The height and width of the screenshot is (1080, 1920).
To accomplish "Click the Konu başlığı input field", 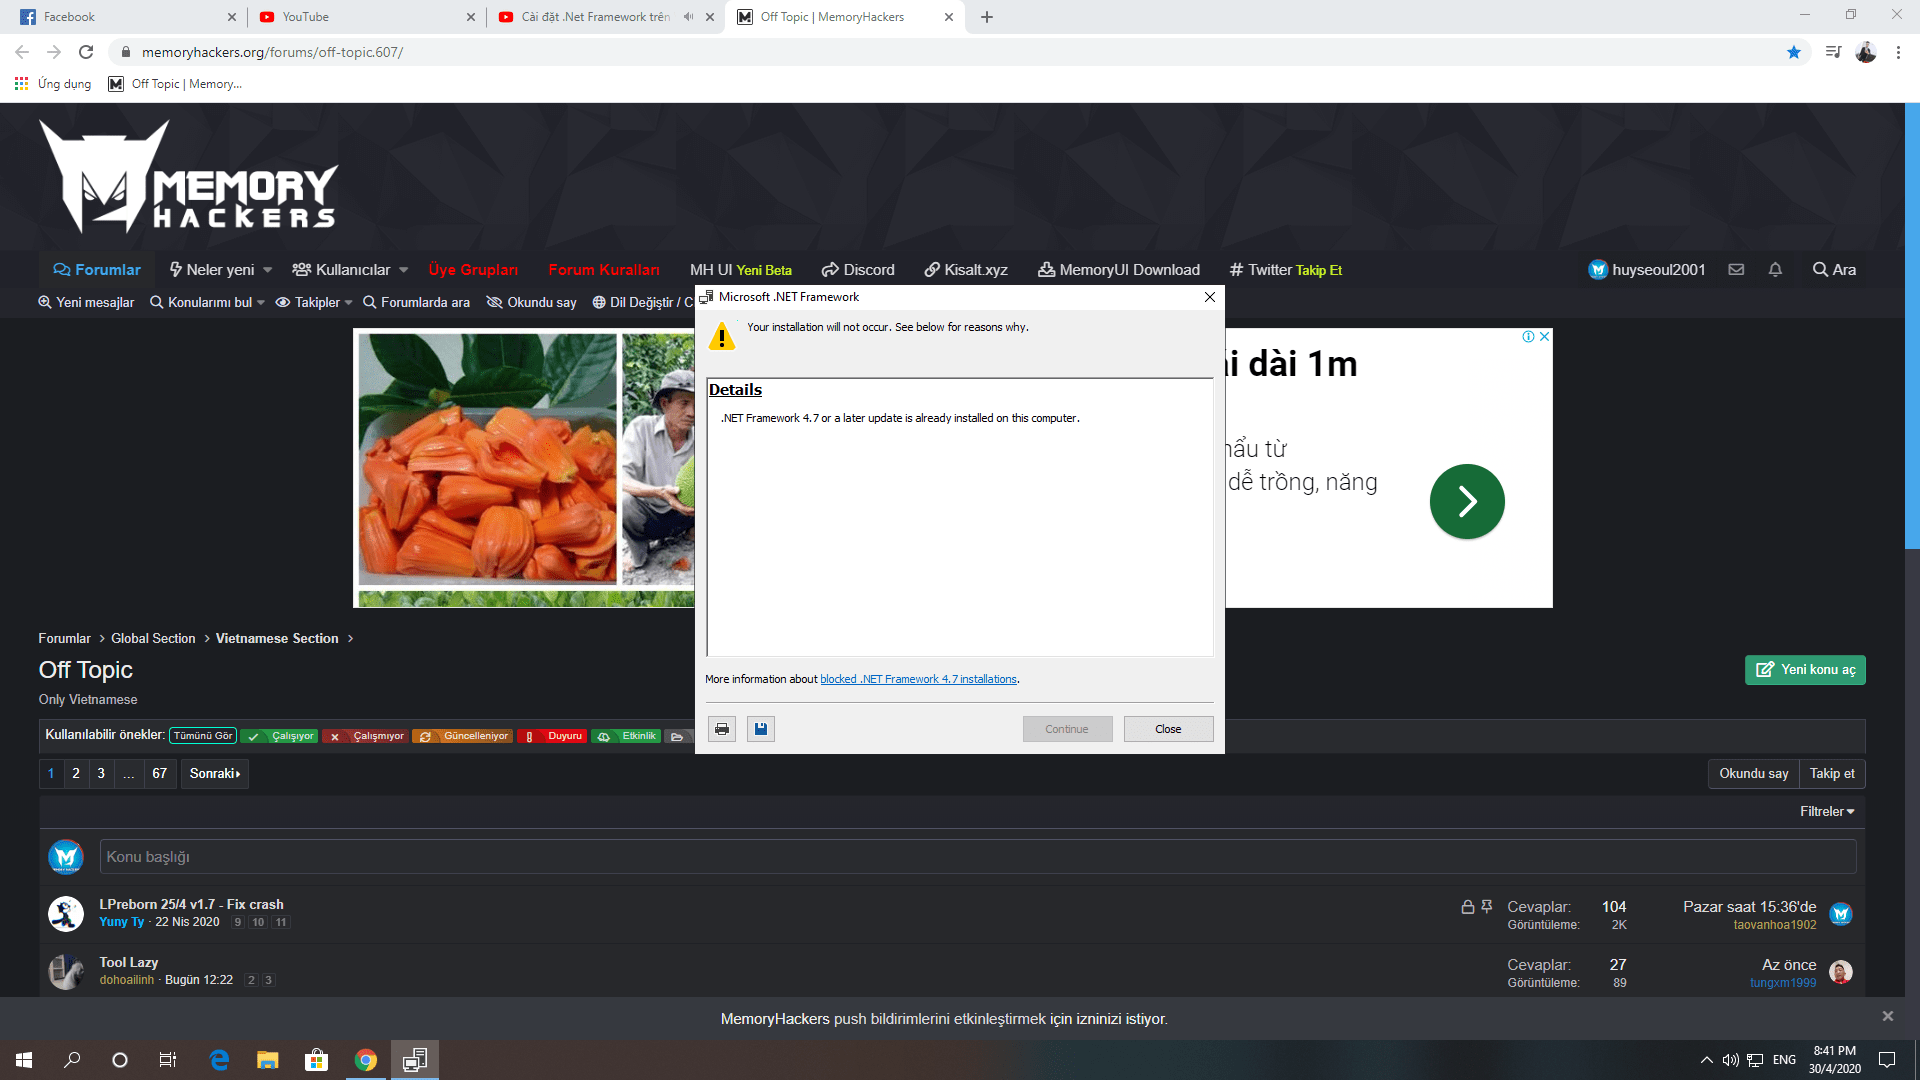I will (978, 857).
